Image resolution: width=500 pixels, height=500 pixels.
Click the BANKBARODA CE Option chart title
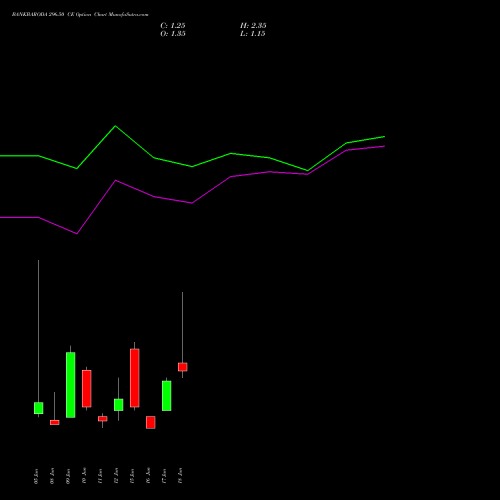(80, 14)
